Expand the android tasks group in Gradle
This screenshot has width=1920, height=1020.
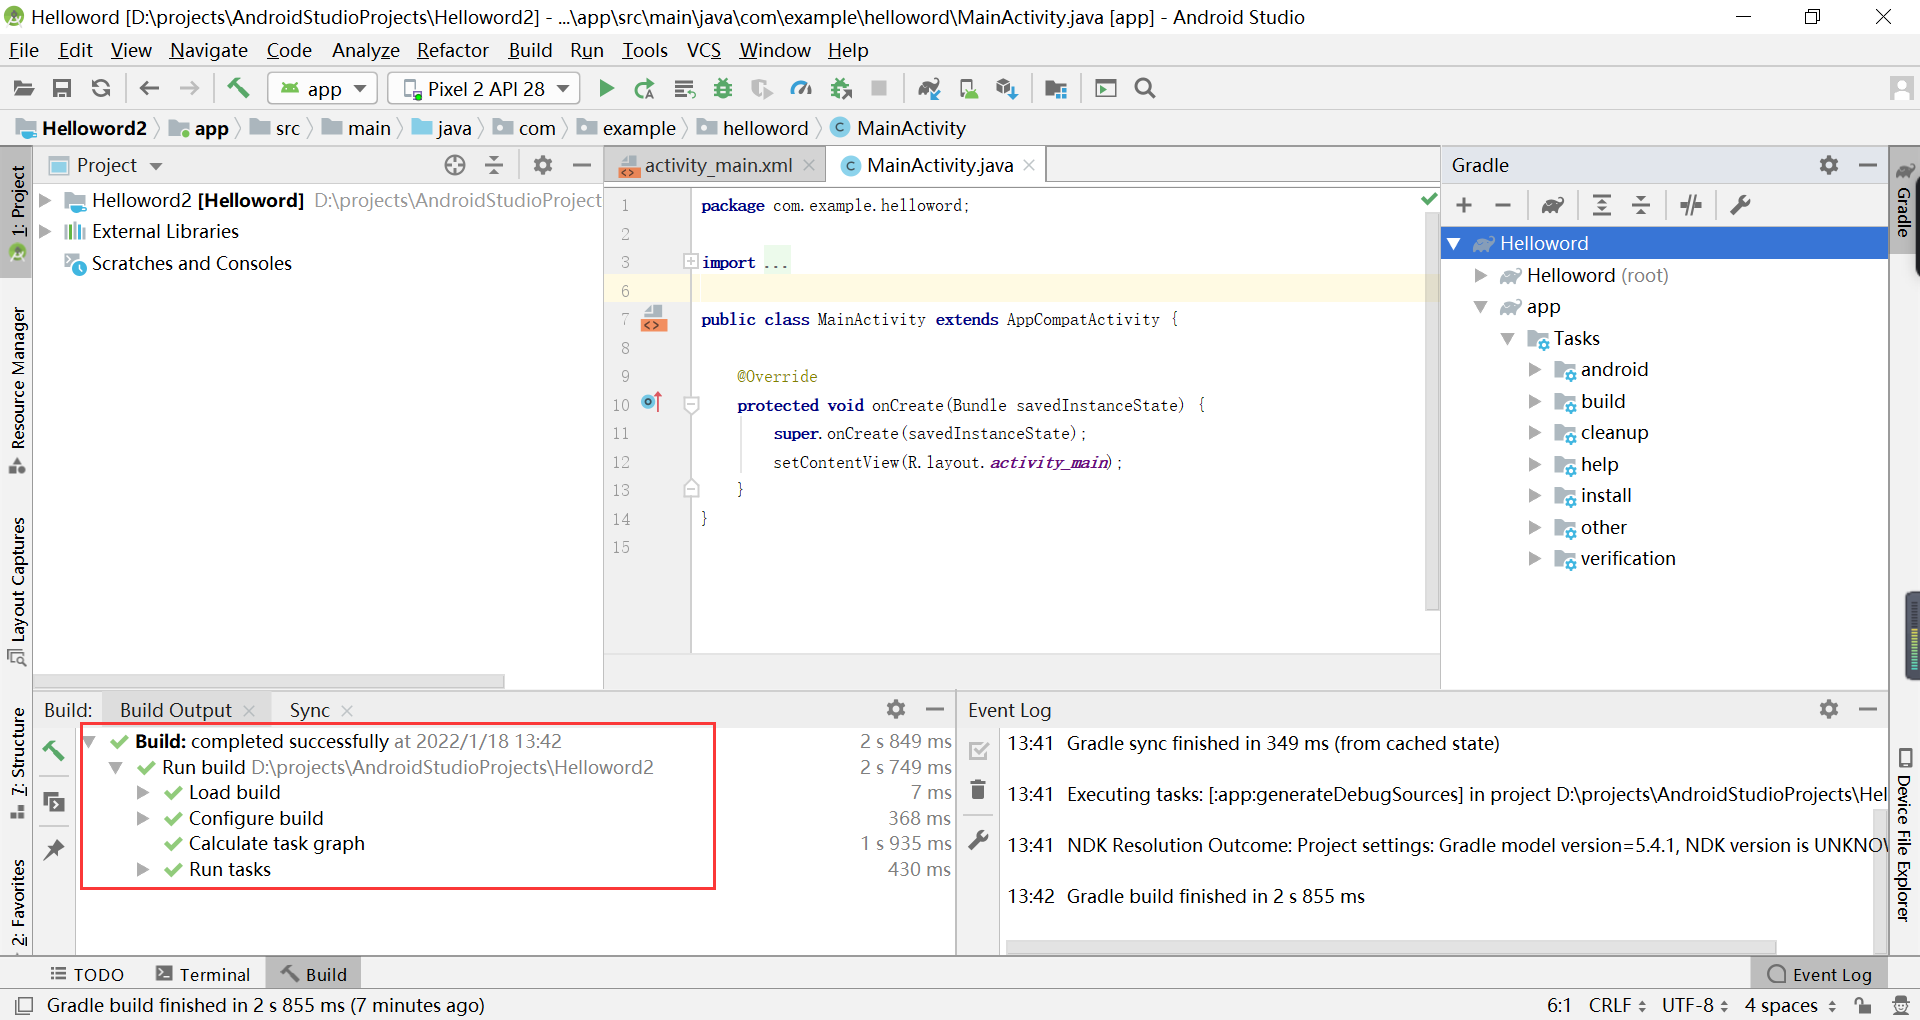(x=1537, y=369)
